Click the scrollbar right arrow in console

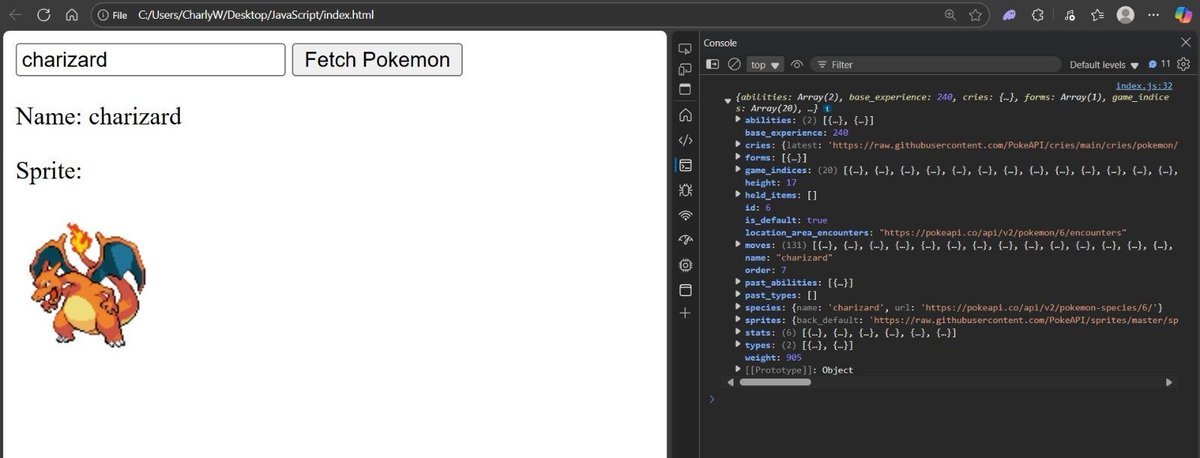[1169, 382]
